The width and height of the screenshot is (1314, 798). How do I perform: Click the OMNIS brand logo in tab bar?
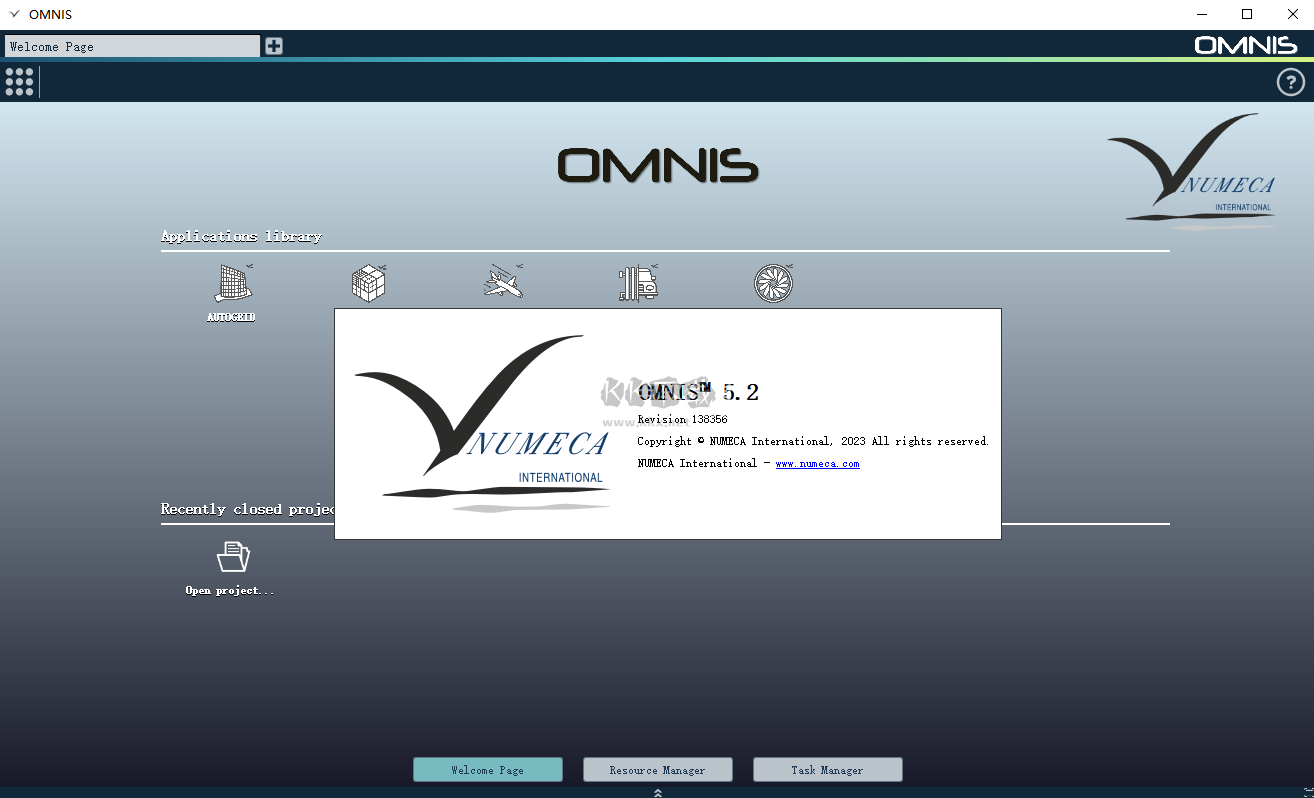click(x=1245, y=45)
